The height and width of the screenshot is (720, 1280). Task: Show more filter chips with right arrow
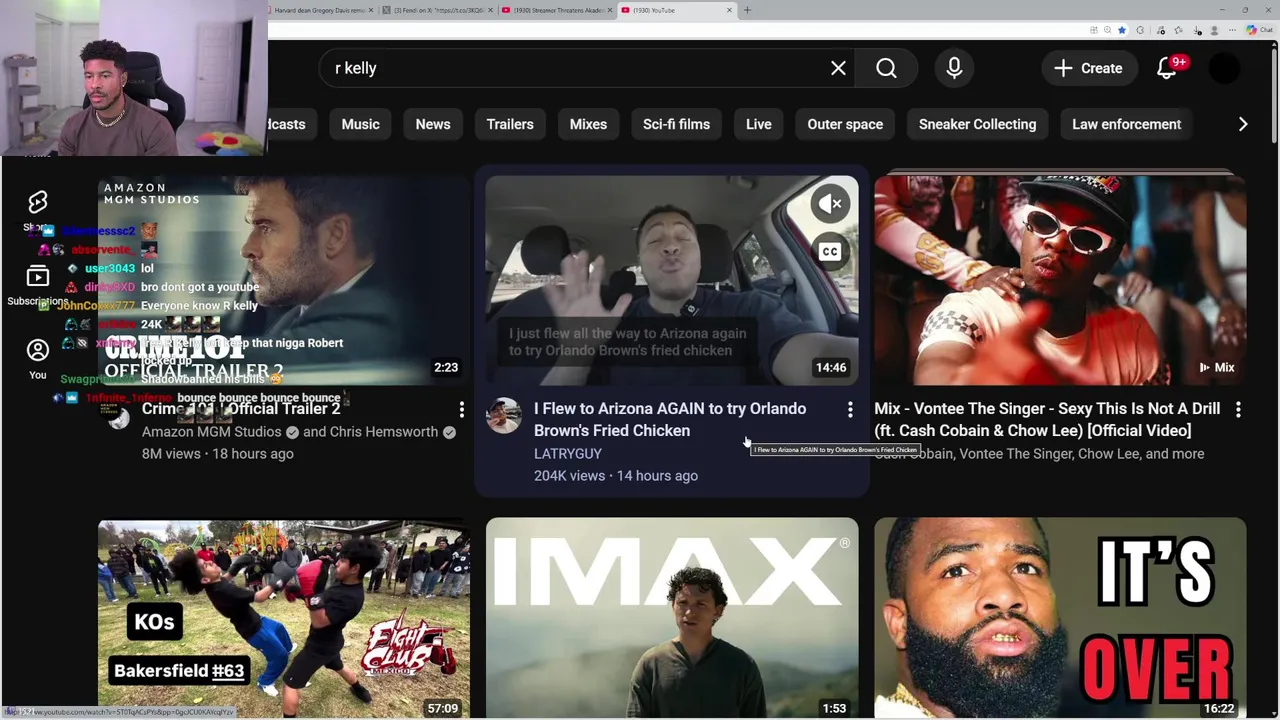(x=1243, y=124)
